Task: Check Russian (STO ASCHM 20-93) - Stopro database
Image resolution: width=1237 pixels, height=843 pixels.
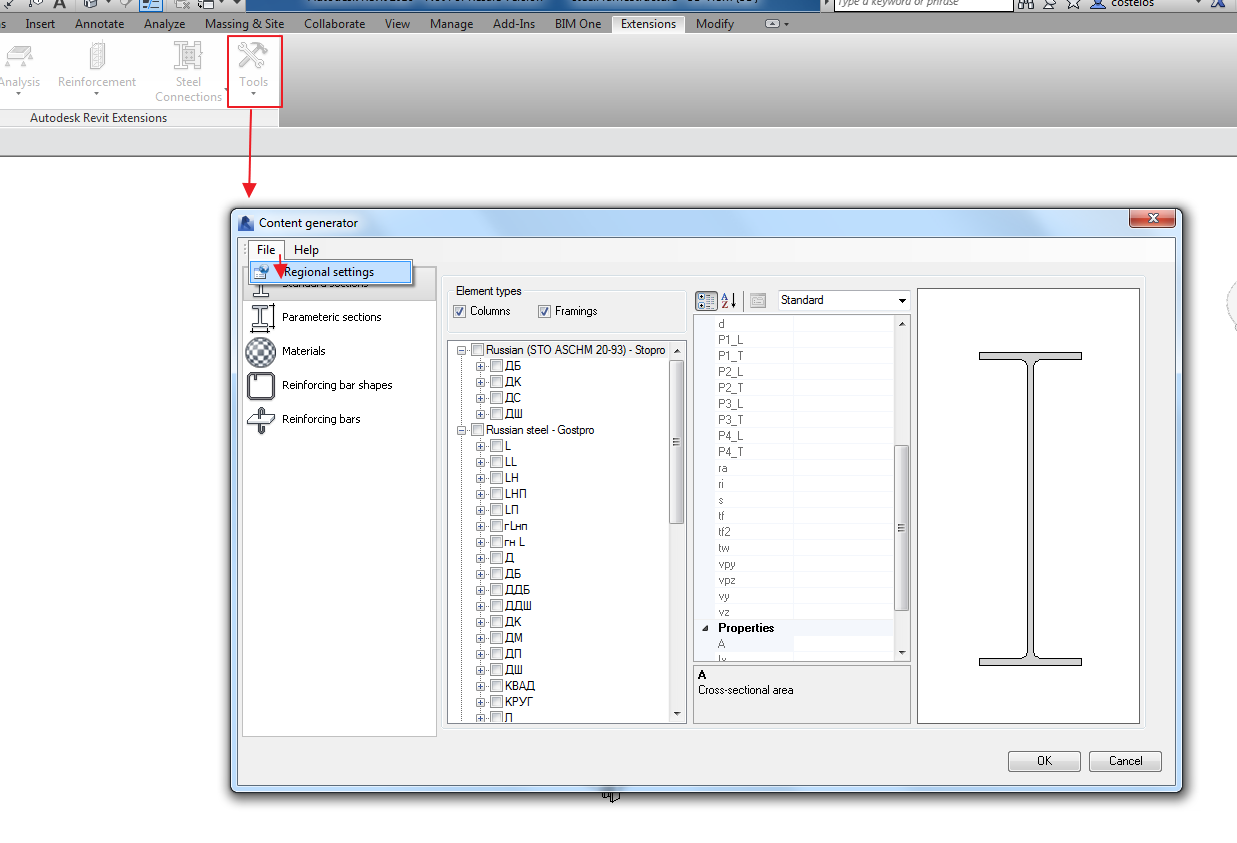Action: point(478,350)
